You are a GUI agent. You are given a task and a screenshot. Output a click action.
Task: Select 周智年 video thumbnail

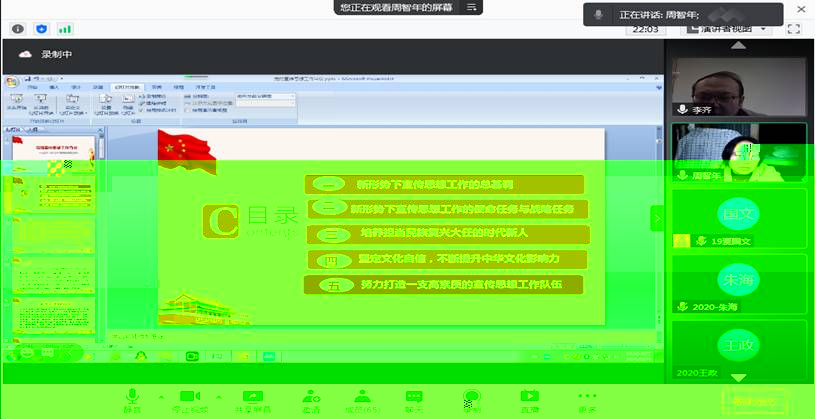(739, 152)
